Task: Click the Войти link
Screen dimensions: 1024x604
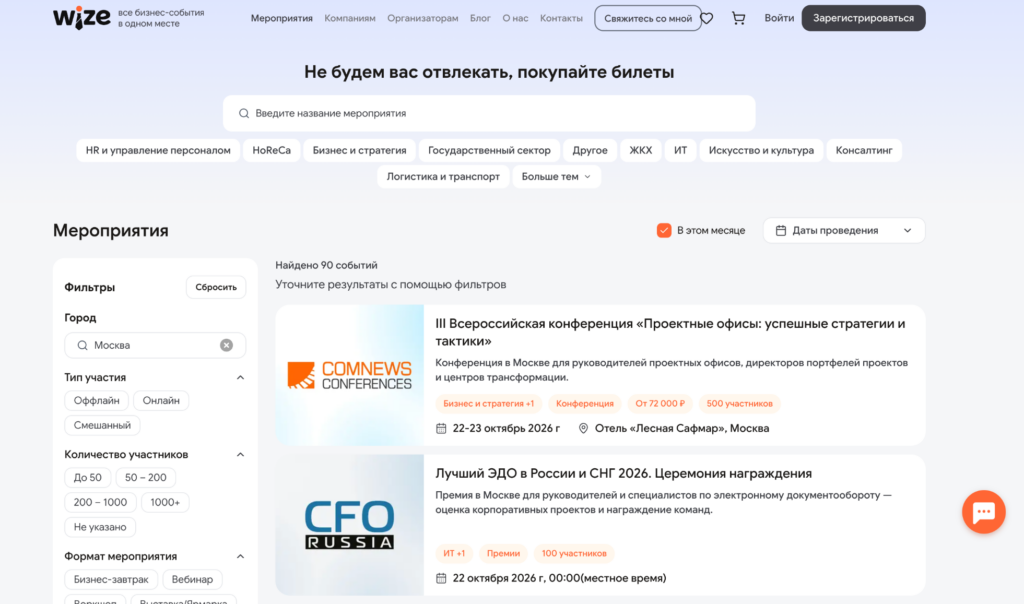Action: [x=779, y=18]
